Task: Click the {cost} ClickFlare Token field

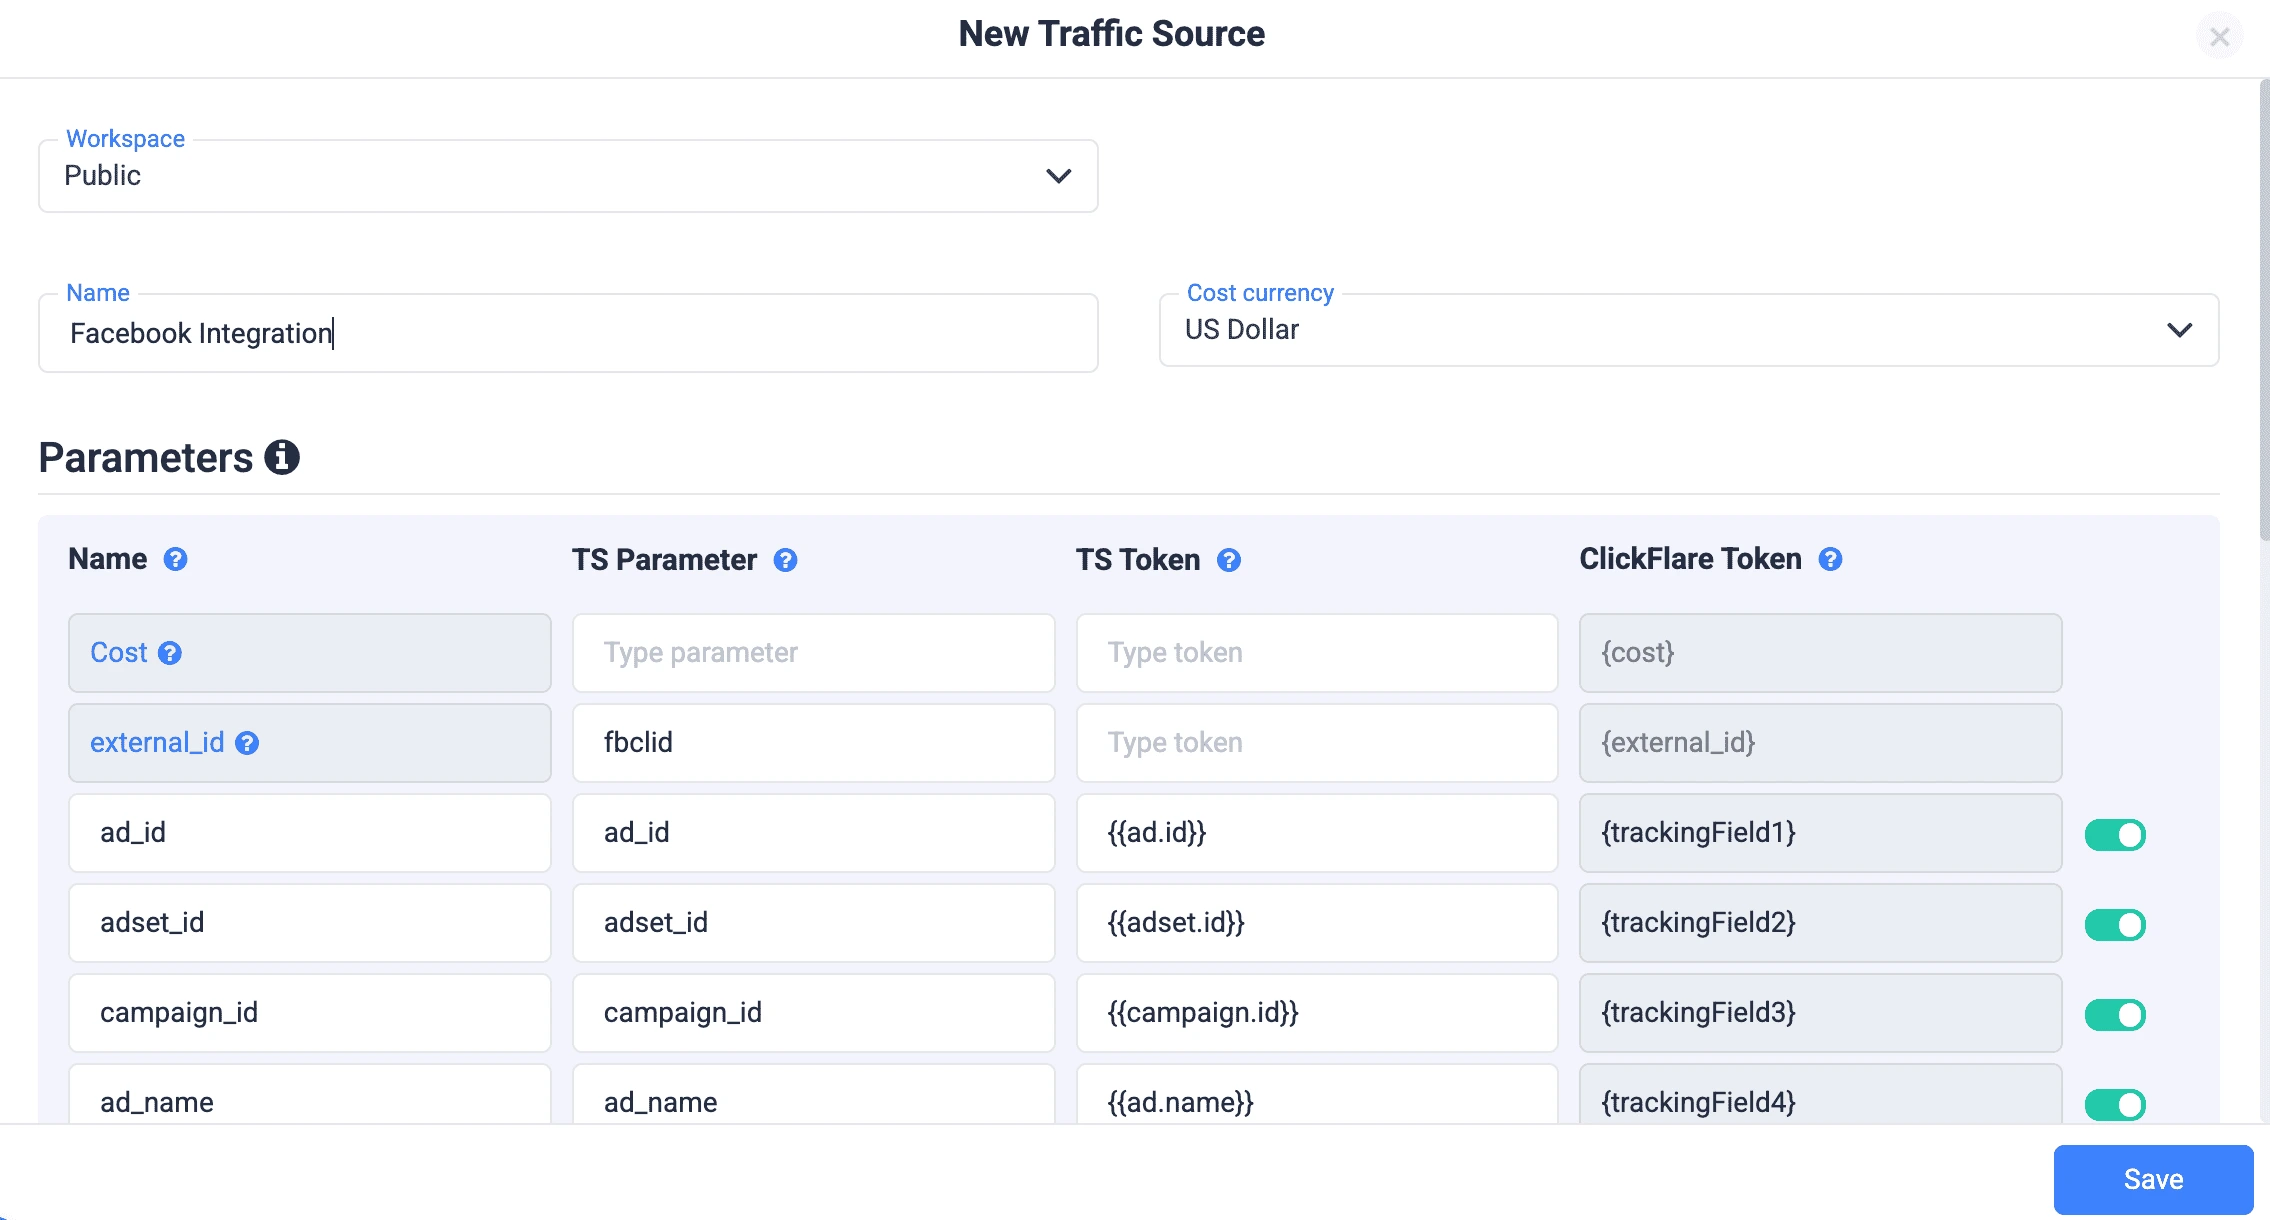Action: [x=1820, y=653]
